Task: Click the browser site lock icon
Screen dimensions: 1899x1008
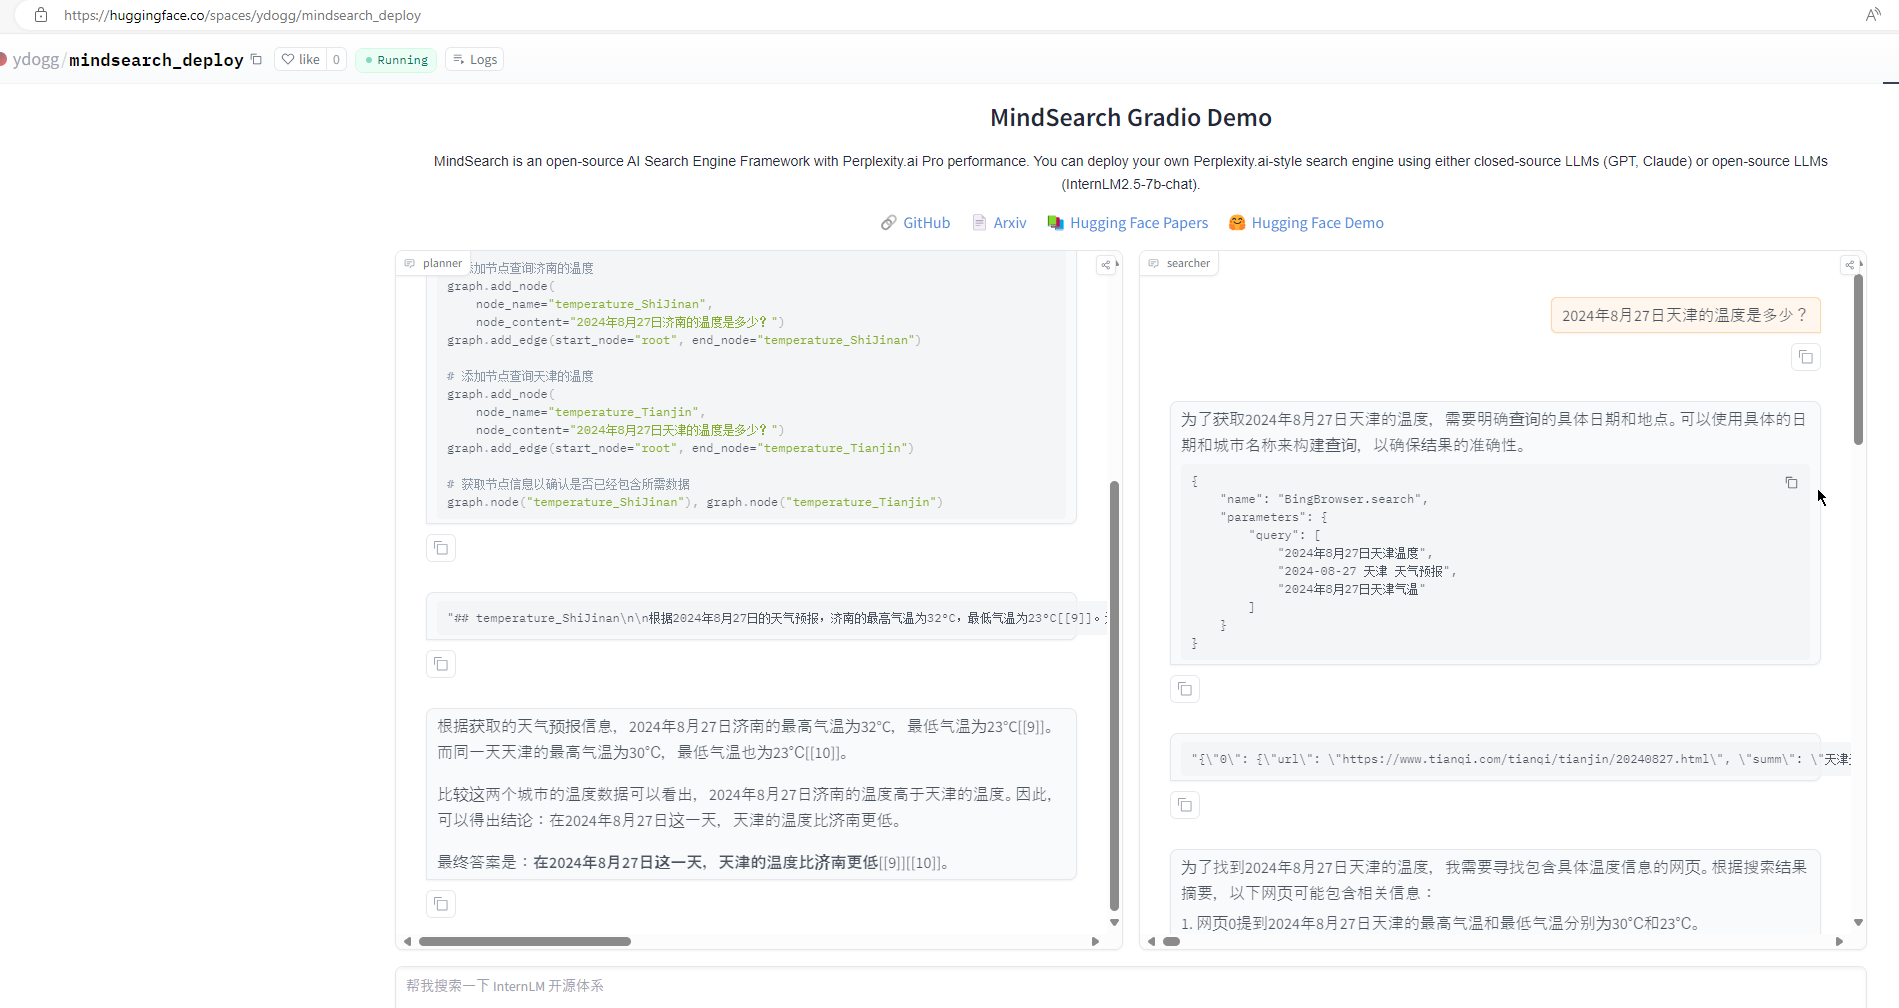Action: [x=41, y=15]
